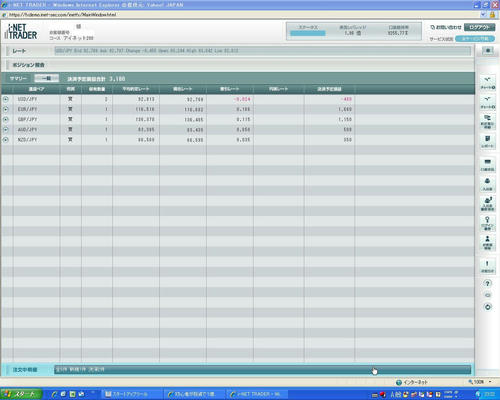500x400 pixels.
Task: Open the question mark help icon
Action: [x=487, y=283]
